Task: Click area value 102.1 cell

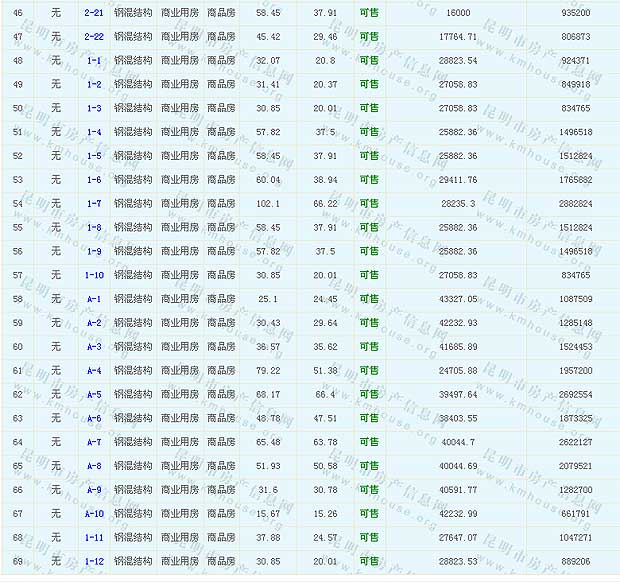Action: 268,204
